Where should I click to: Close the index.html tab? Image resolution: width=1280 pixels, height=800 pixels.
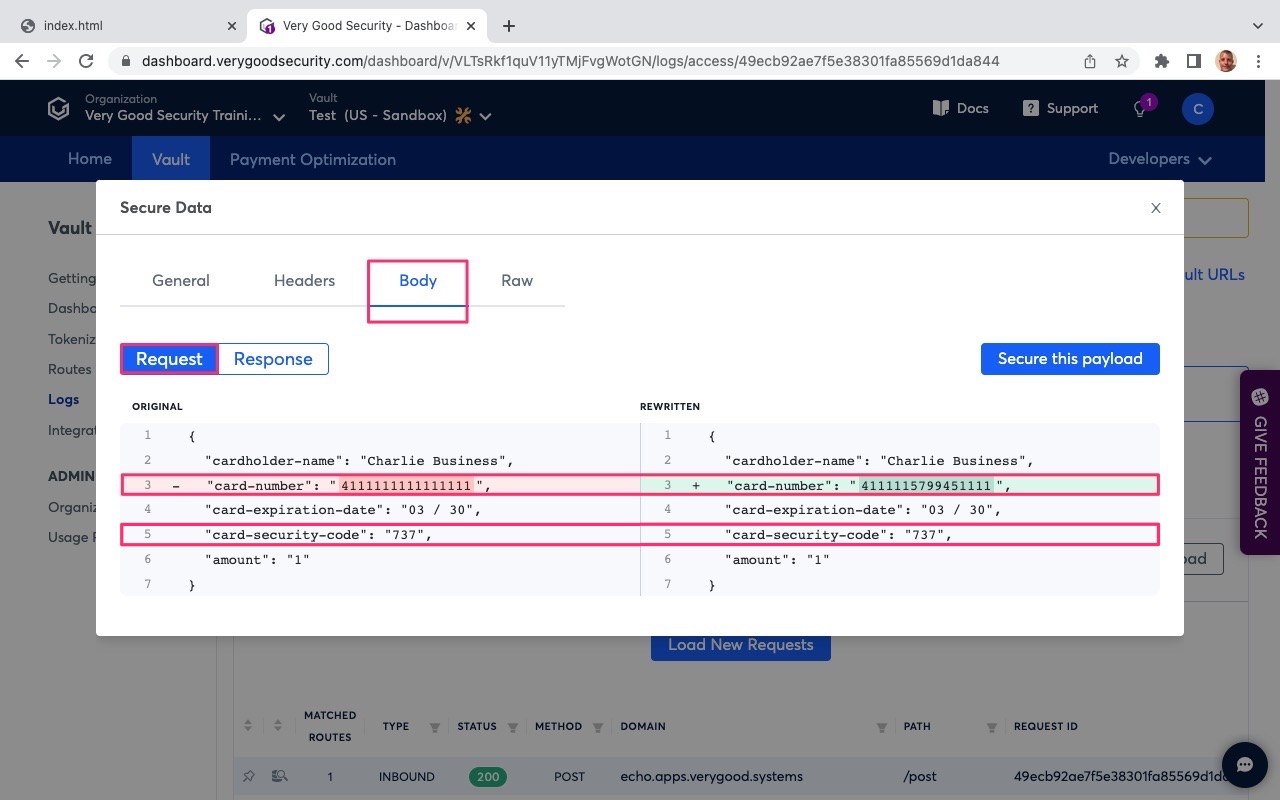click(233, 26)
